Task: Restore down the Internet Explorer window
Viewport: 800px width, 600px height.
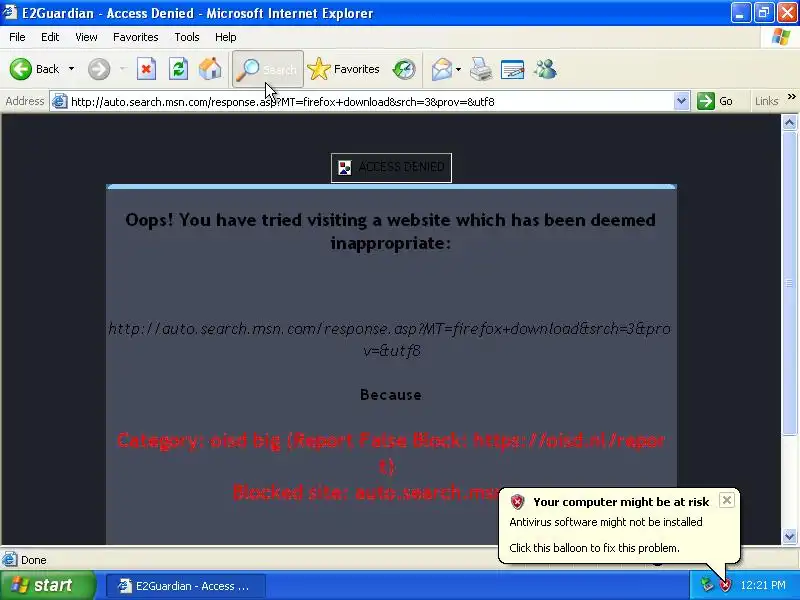Action: coord(763,12)
